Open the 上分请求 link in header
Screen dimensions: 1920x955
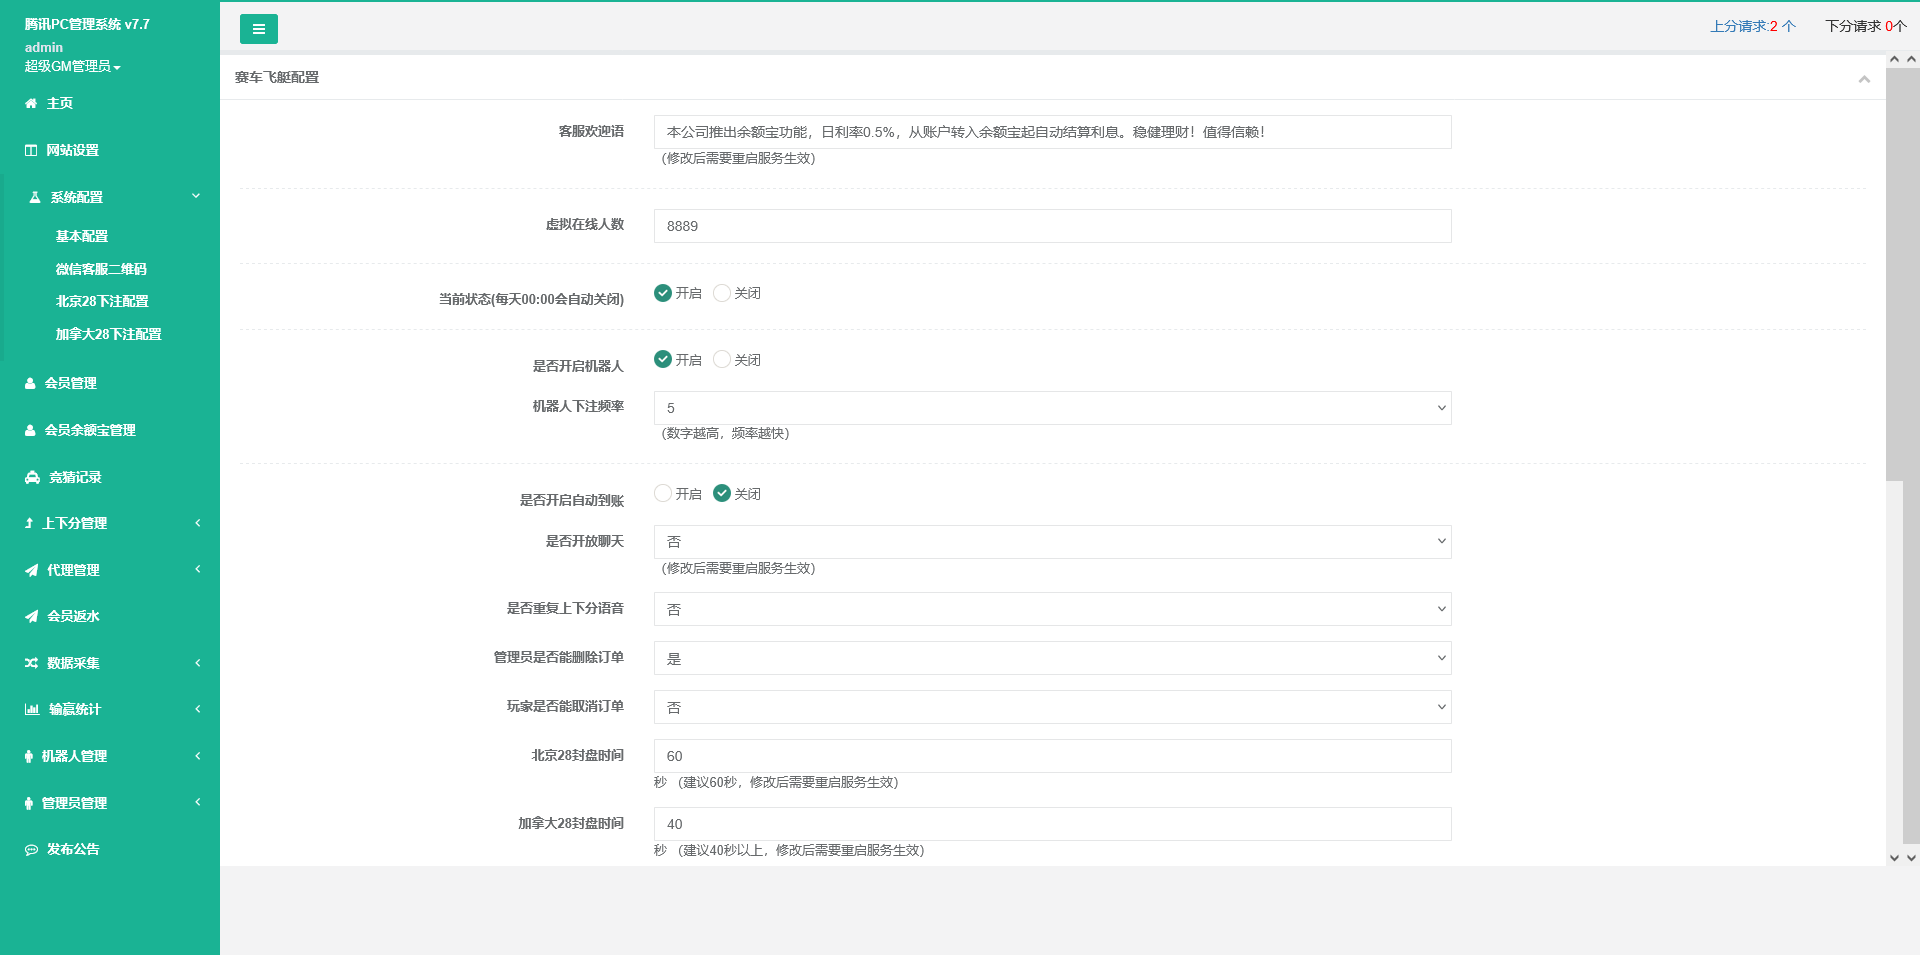click(x=1753, y=26)
